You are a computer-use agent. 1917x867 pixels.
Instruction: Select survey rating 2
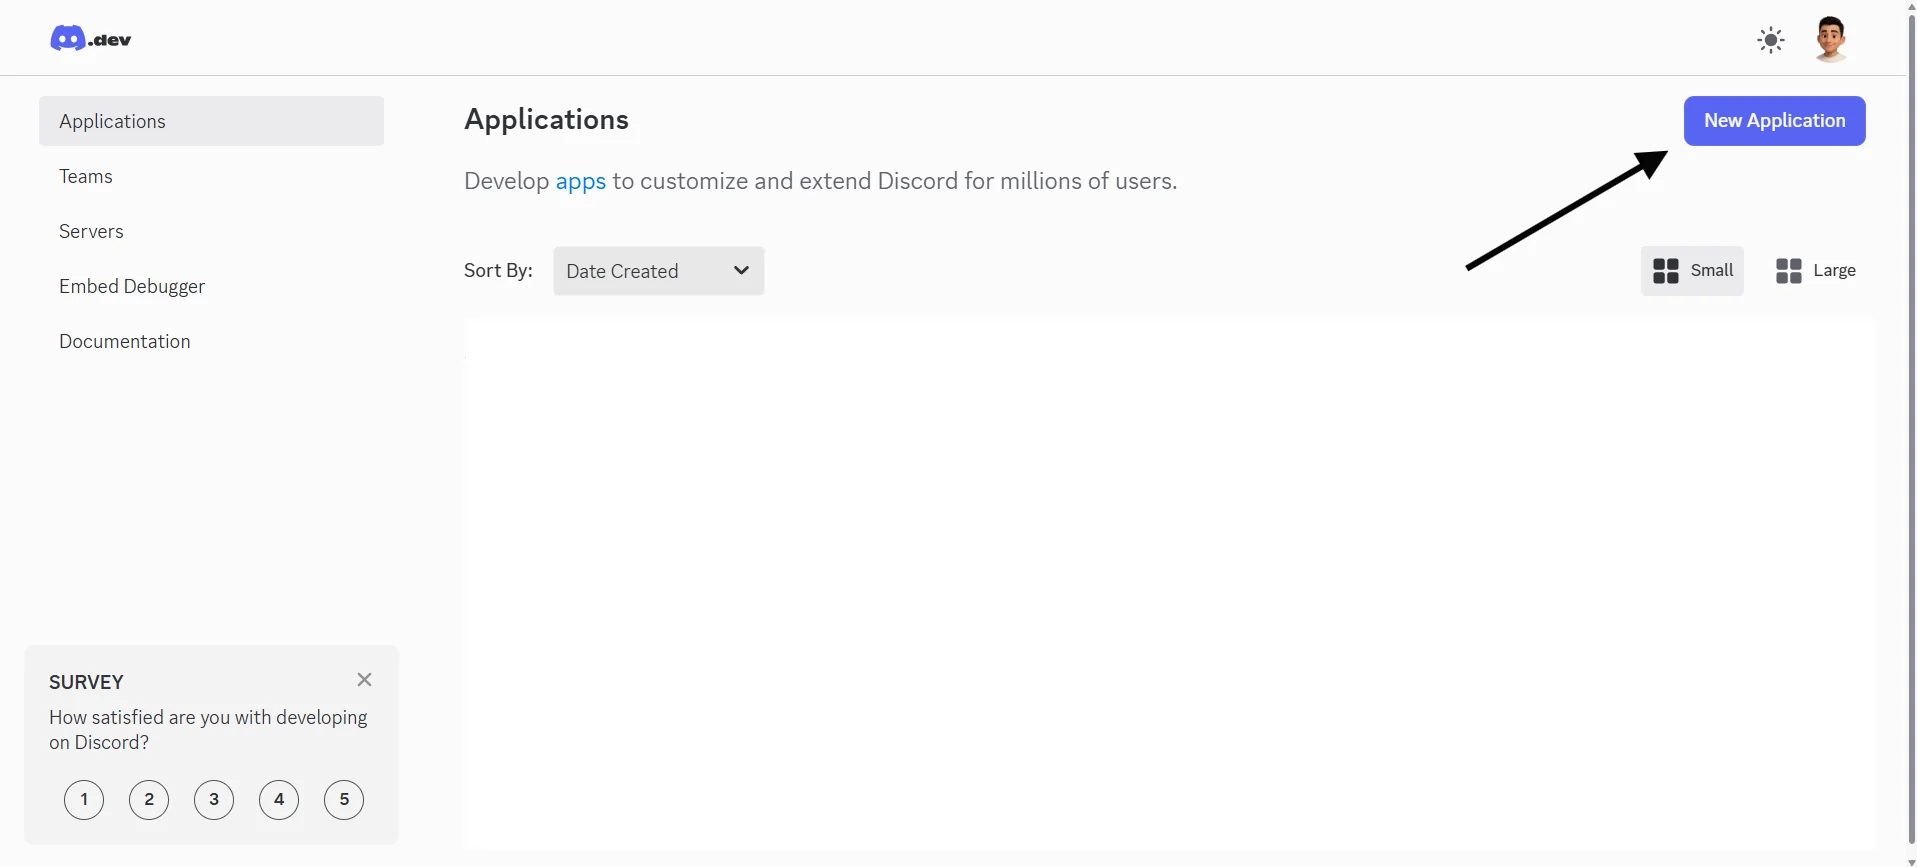(x=149, y=800)
